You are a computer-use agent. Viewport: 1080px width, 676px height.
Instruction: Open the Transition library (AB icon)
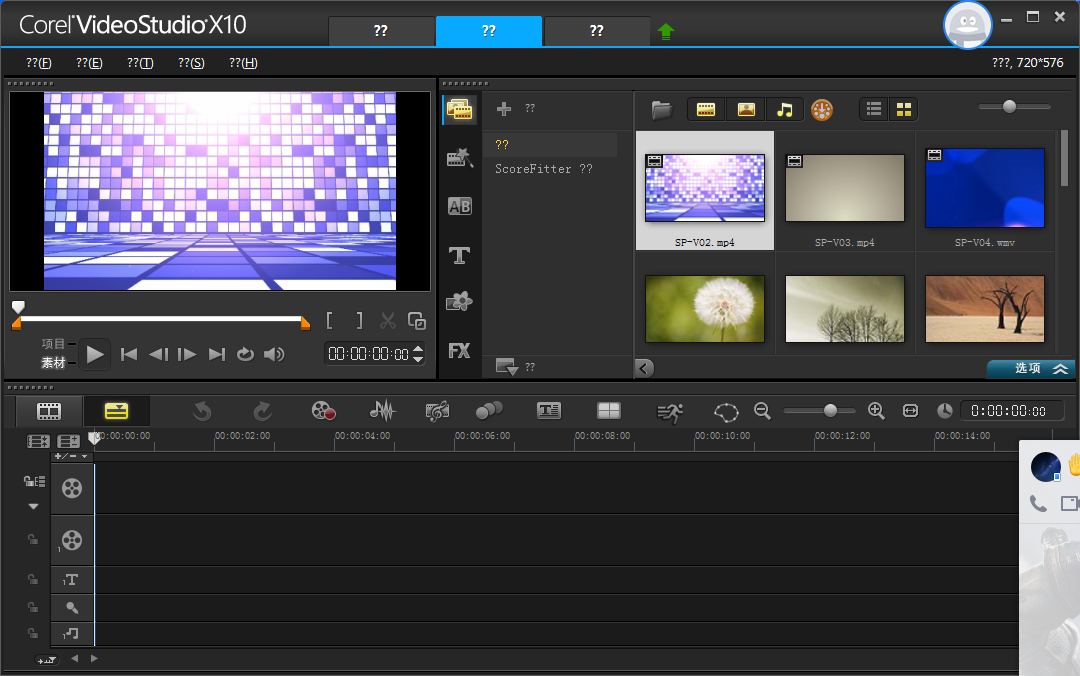[x=459, y=206]
